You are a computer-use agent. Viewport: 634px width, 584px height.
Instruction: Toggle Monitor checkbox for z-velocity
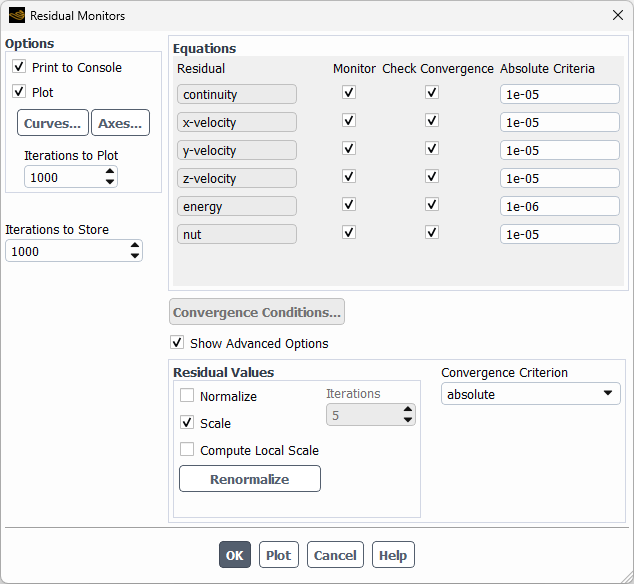tap(349, 176)
